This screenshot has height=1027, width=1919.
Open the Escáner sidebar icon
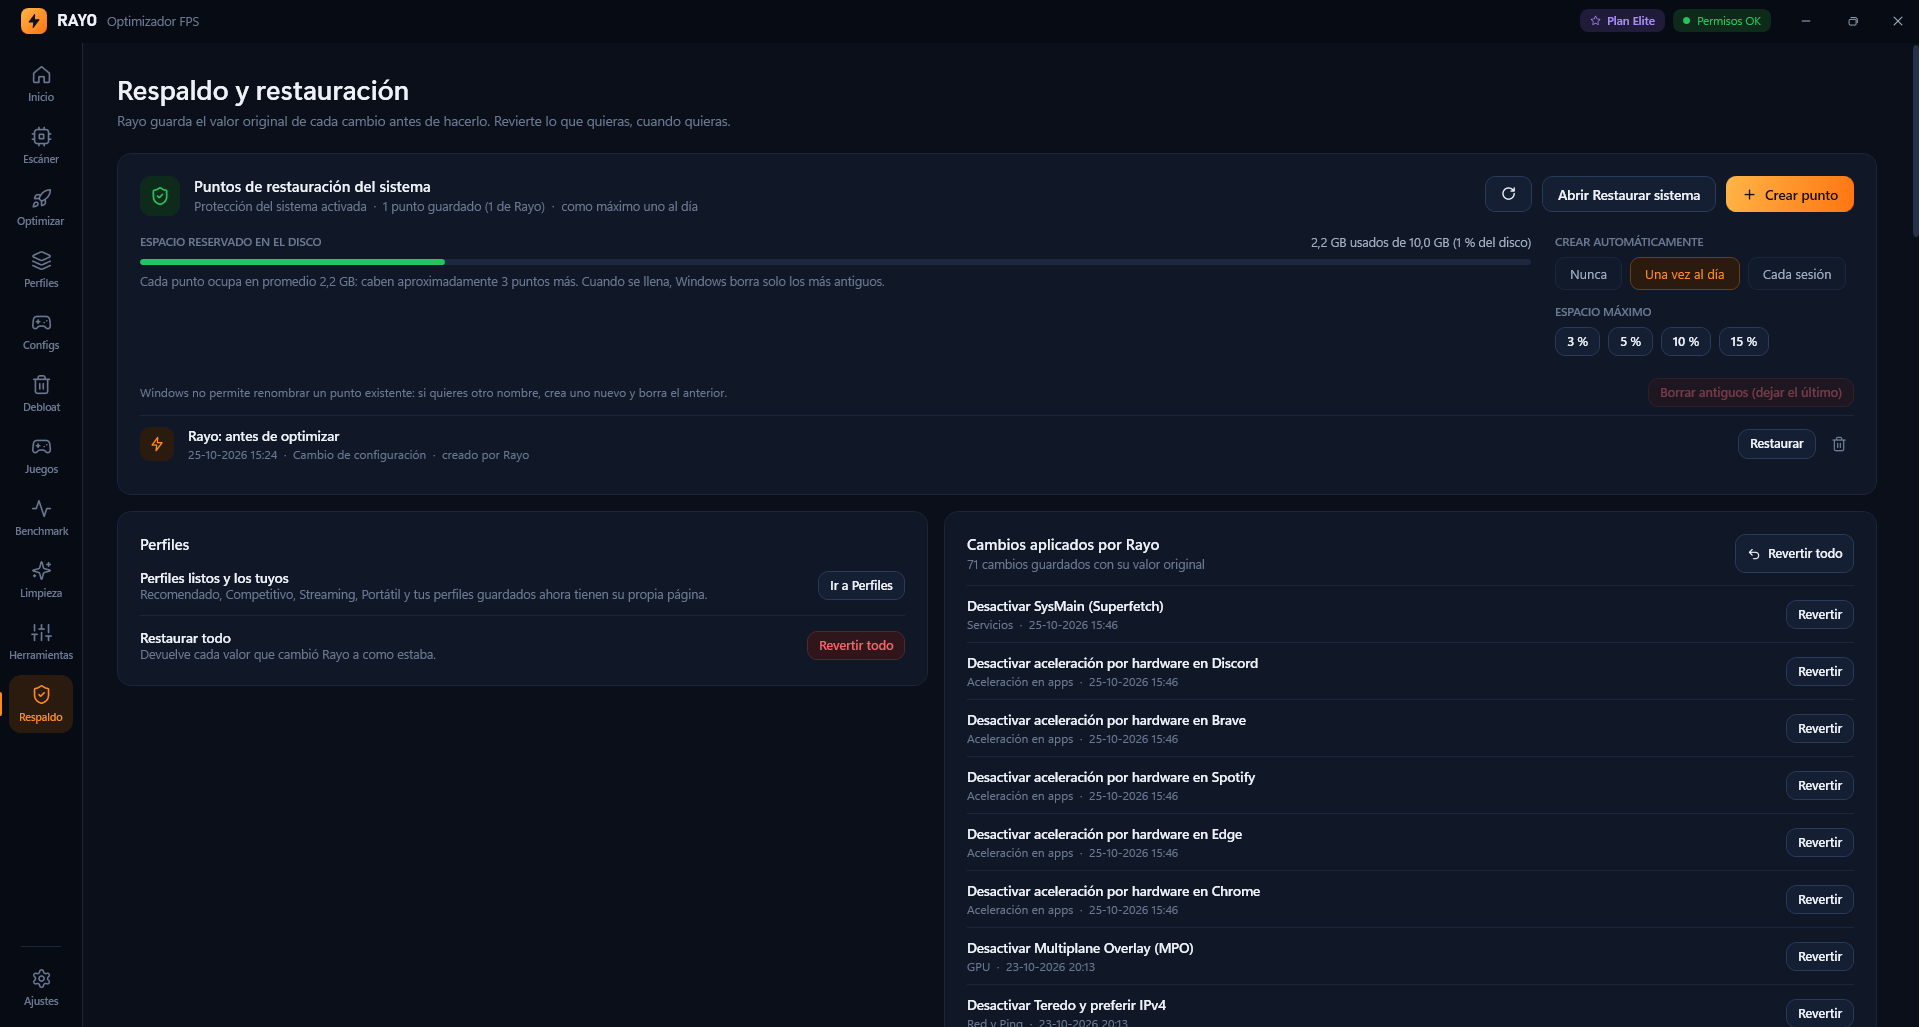coord(41,137)
